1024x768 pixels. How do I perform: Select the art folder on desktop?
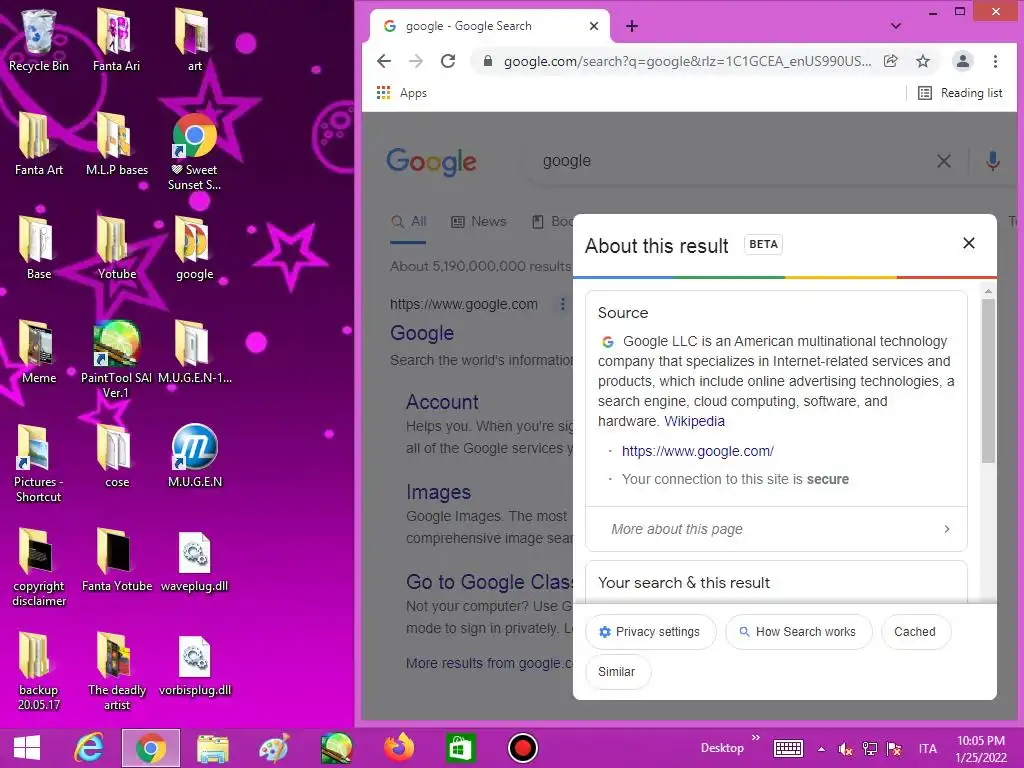coord(194,40)
